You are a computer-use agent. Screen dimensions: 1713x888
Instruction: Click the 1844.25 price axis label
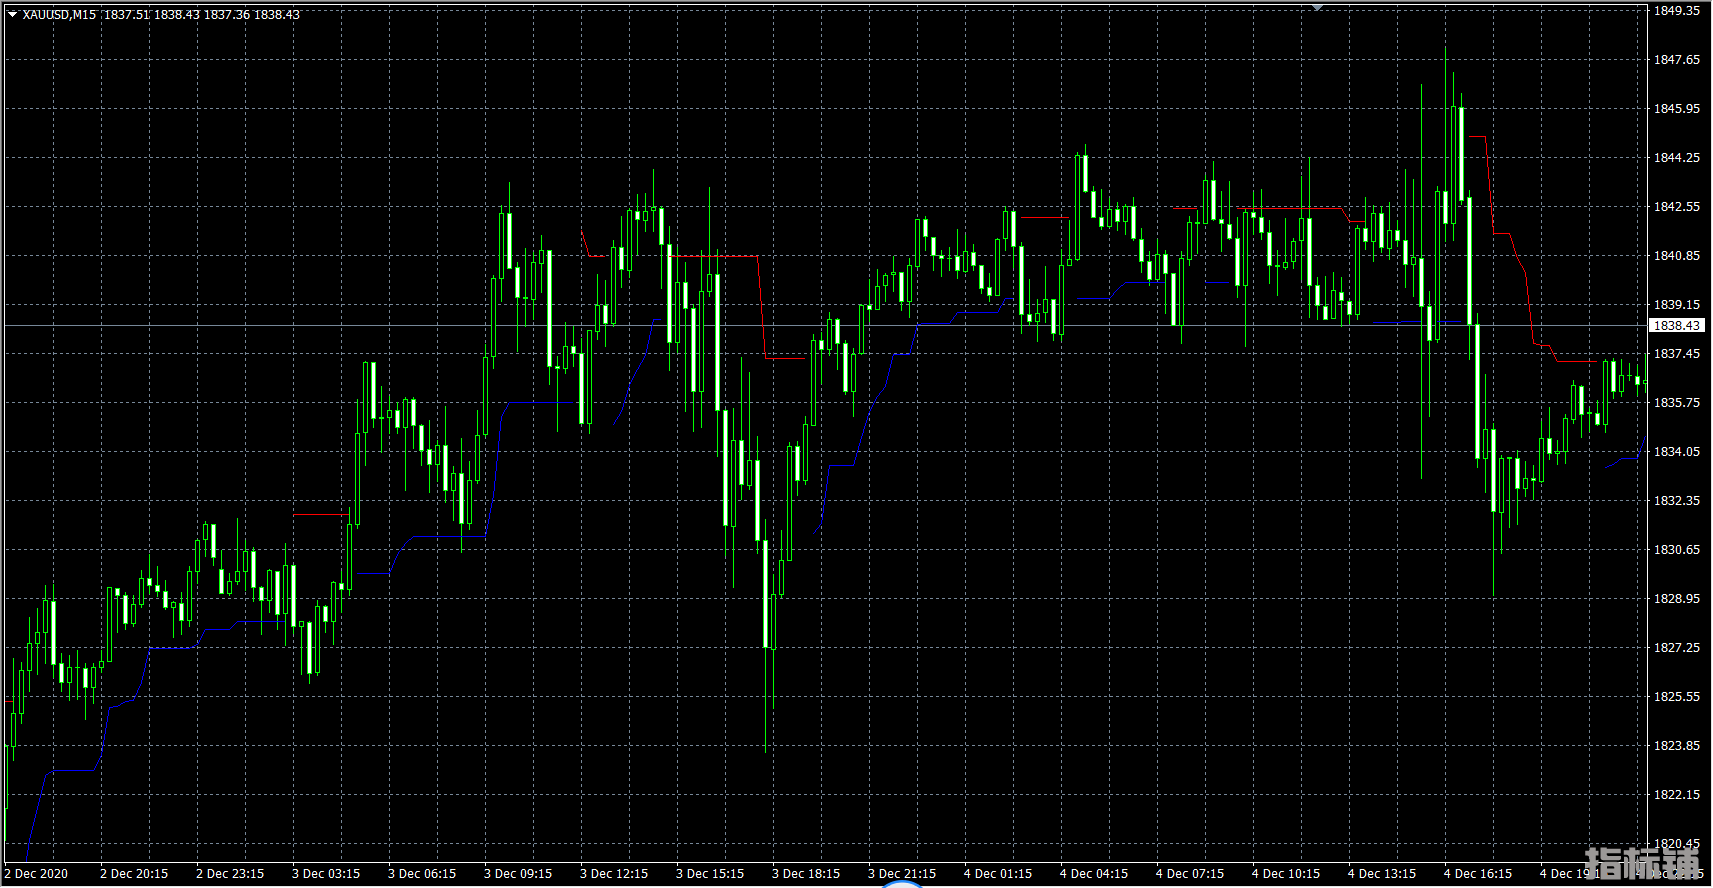point(1676,158)
